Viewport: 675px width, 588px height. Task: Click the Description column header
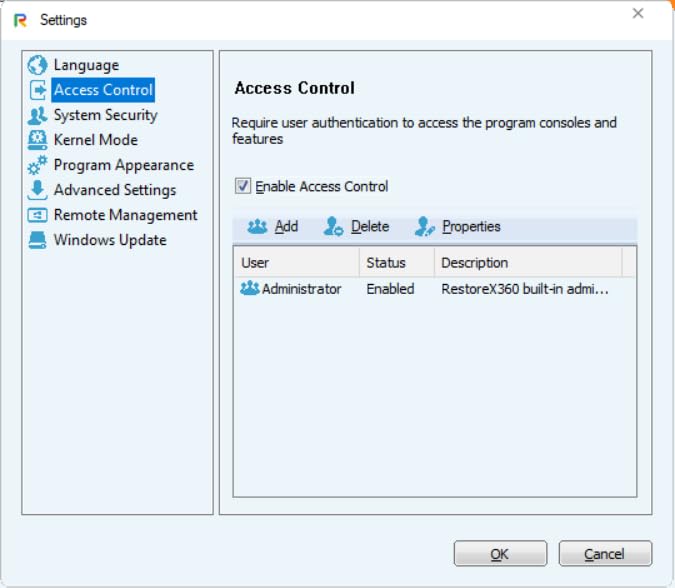[527, 263]
